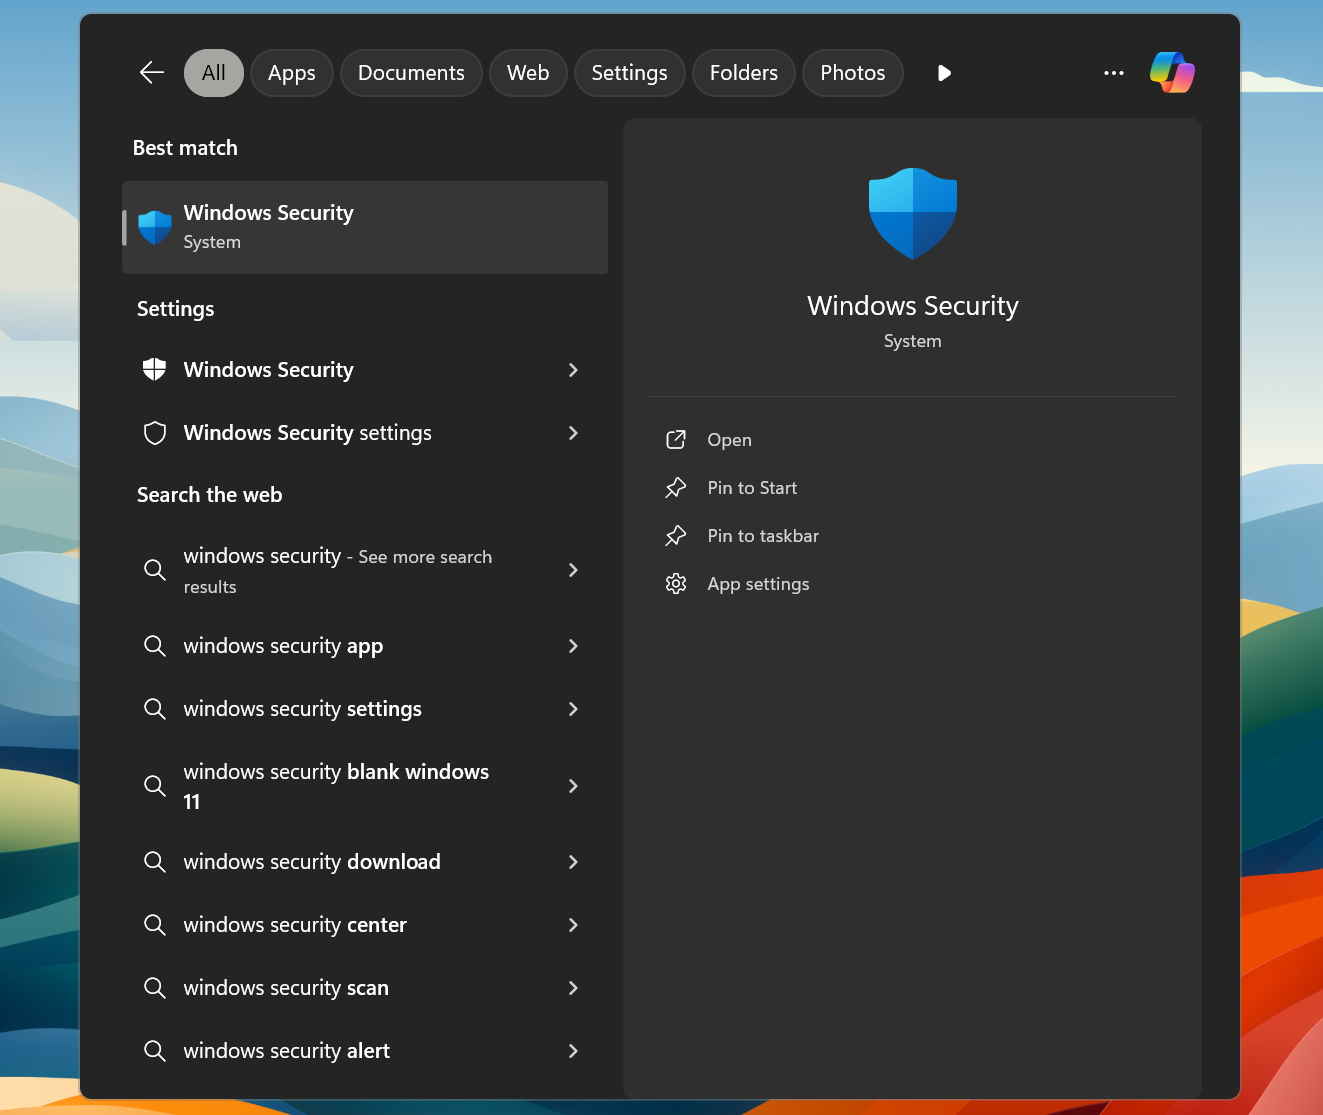The width and height of the screenshot is (1323, 1115).
Task: Expand chevron for 'windows security blank windows 11'
Action: tap(573, 786)
